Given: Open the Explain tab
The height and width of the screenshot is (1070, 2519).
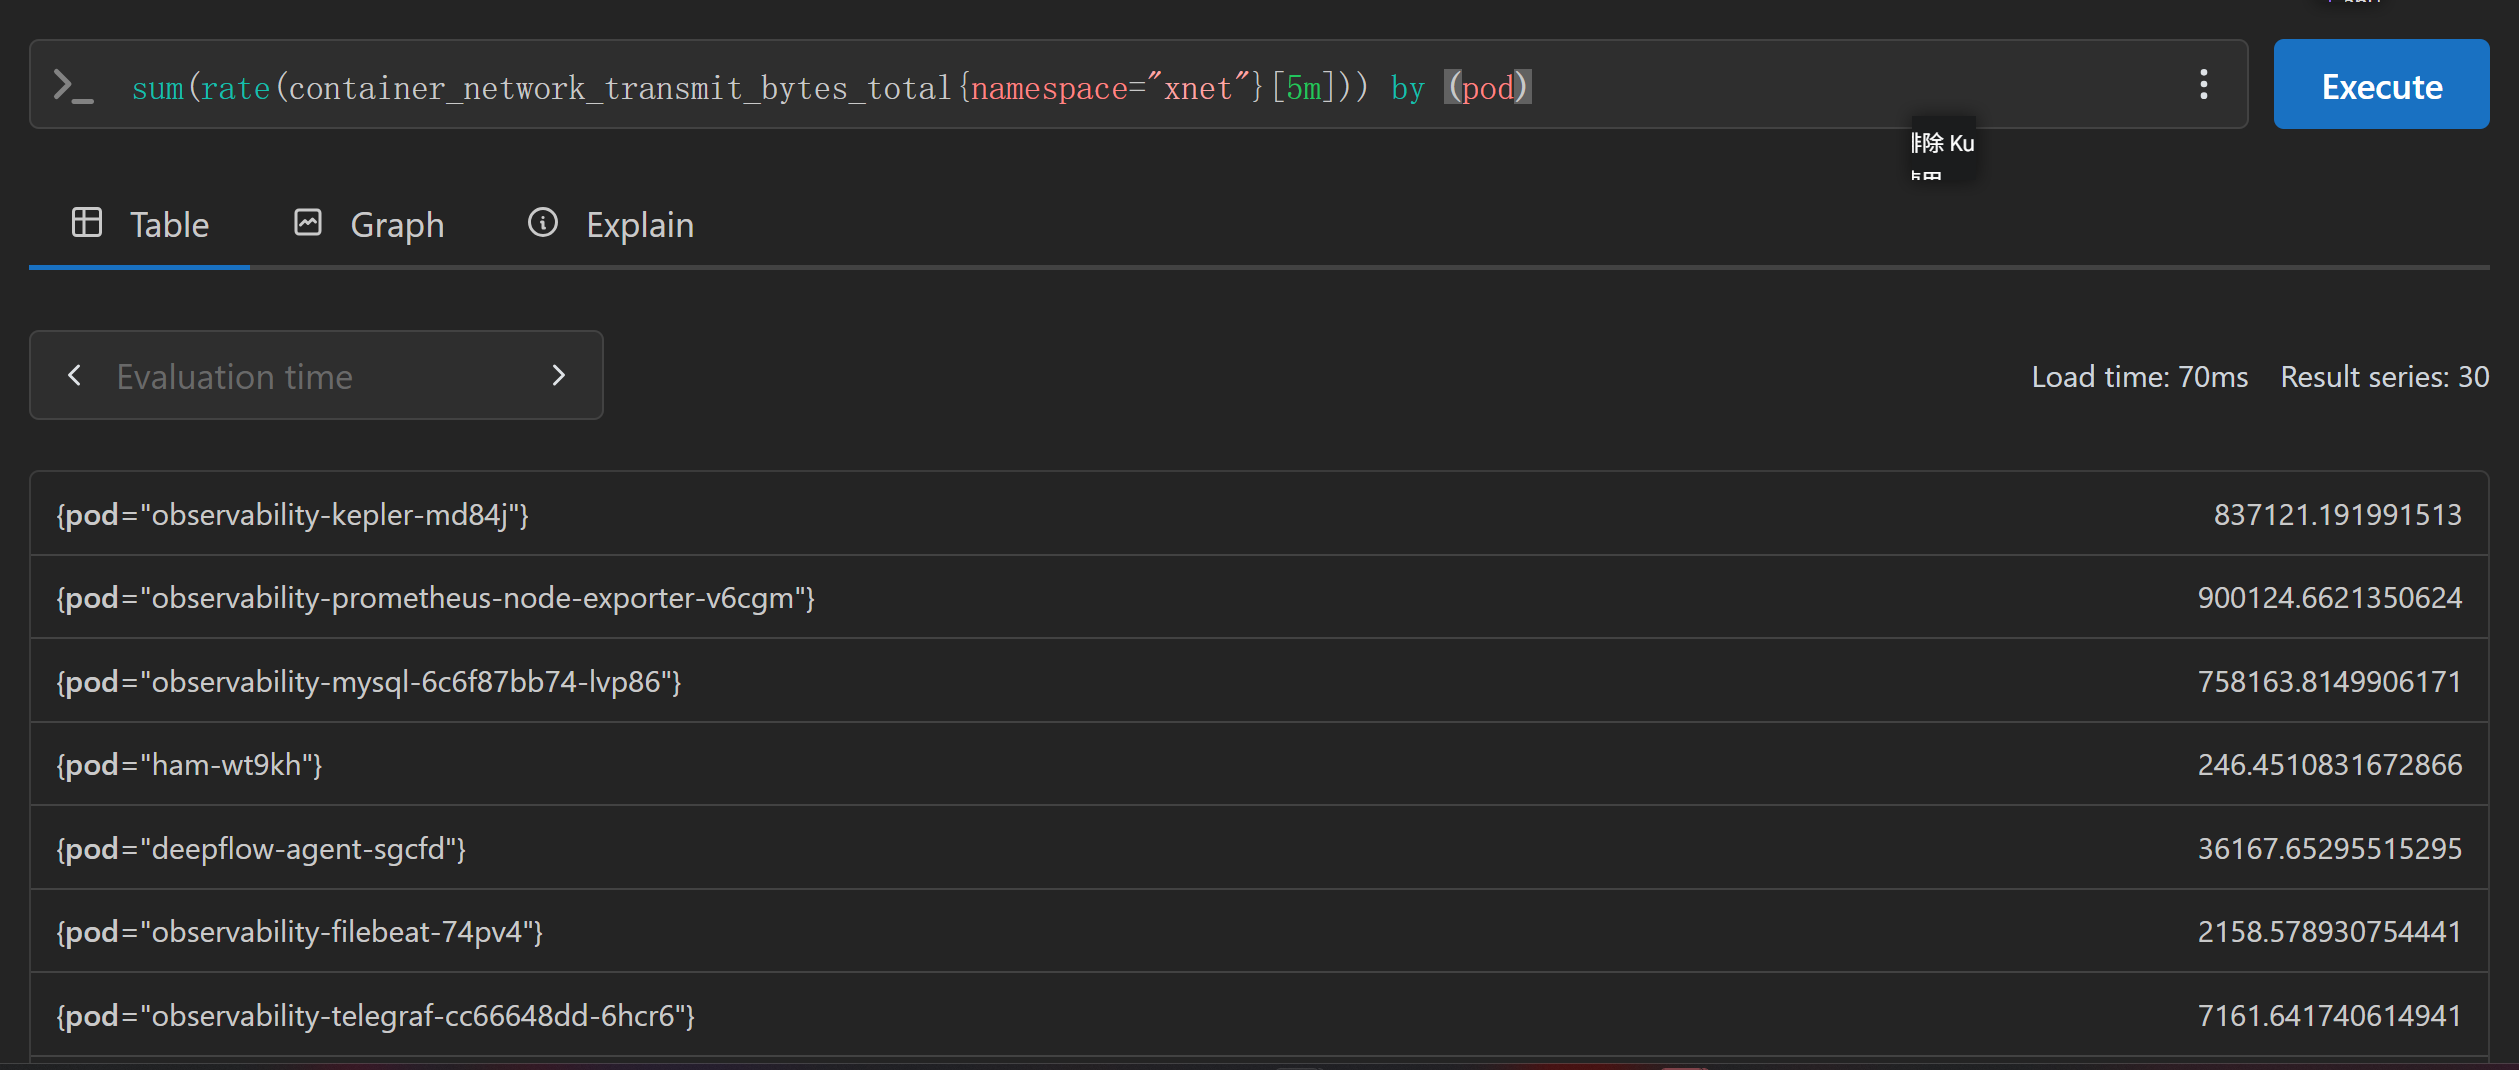Looking at the screenshot, I should (x=611, y=225).
